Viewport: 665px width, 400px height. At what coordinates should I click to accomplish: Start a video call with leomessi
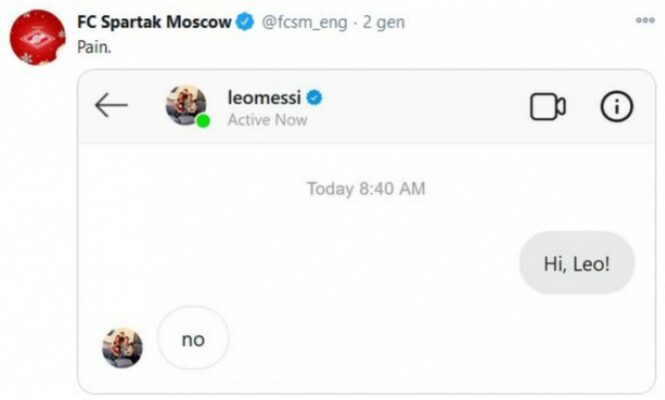547,107
